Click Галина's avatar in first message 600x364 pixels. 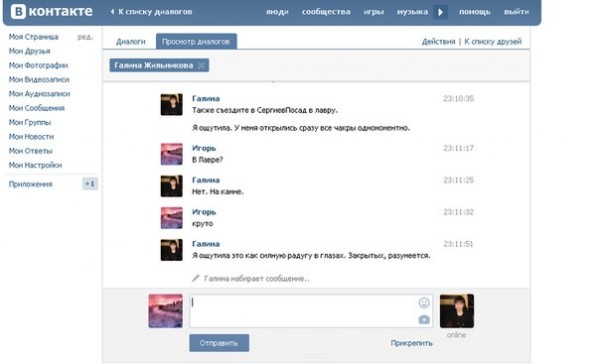pyautogui.click(x=171, y=104)
